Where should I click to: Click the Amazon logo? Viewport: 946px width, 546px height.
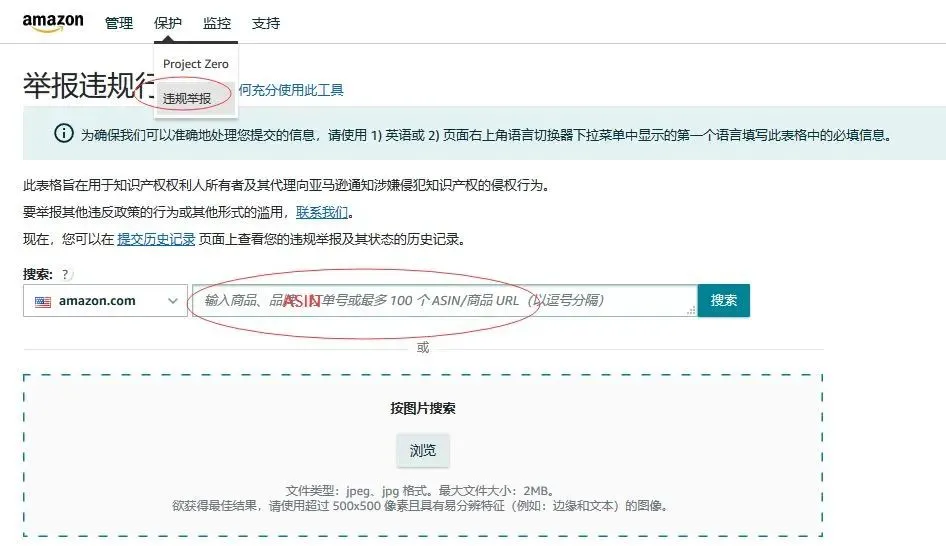pyautogui.click(x=53, y=23)
